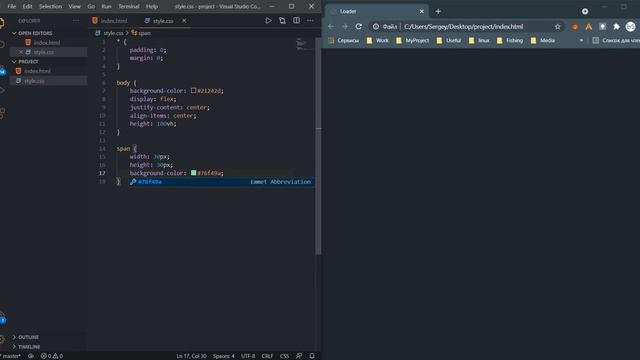Open the linux bookmarks folder
The image size is (640, 360).
[479, 40]
